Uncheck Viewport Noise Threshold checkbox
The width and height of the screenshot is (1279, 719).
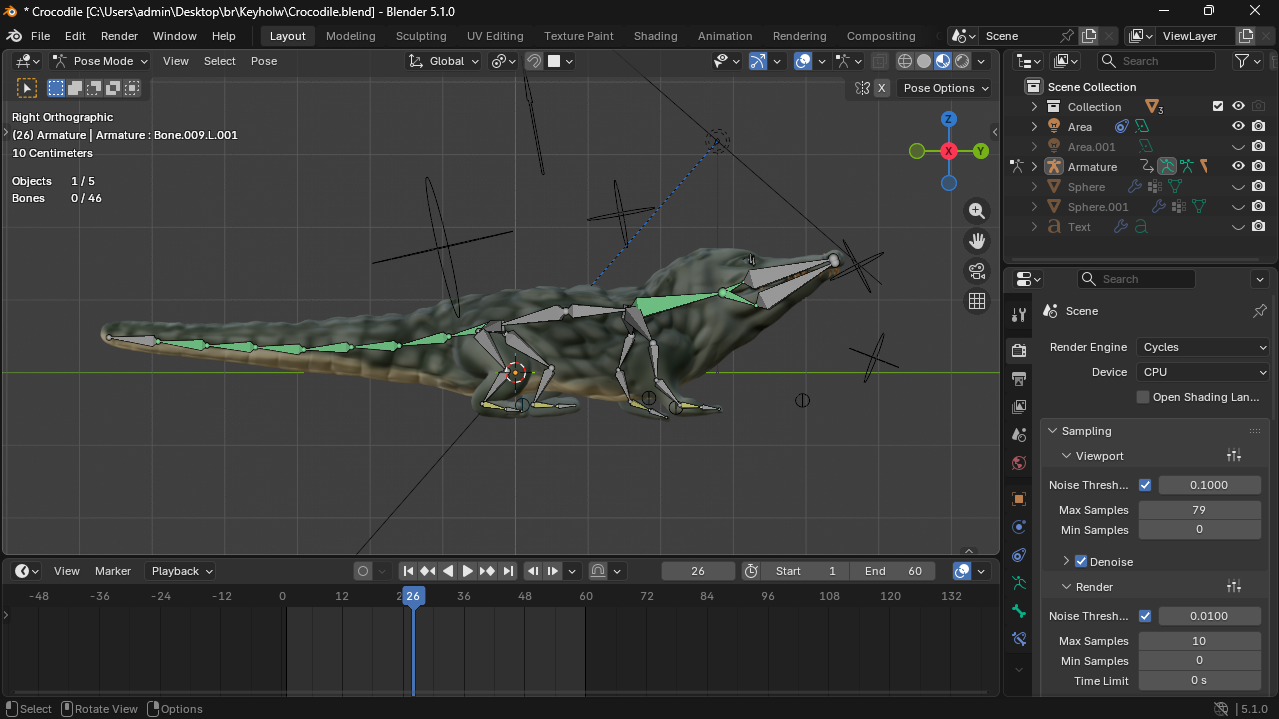[x=1145, y=485]
